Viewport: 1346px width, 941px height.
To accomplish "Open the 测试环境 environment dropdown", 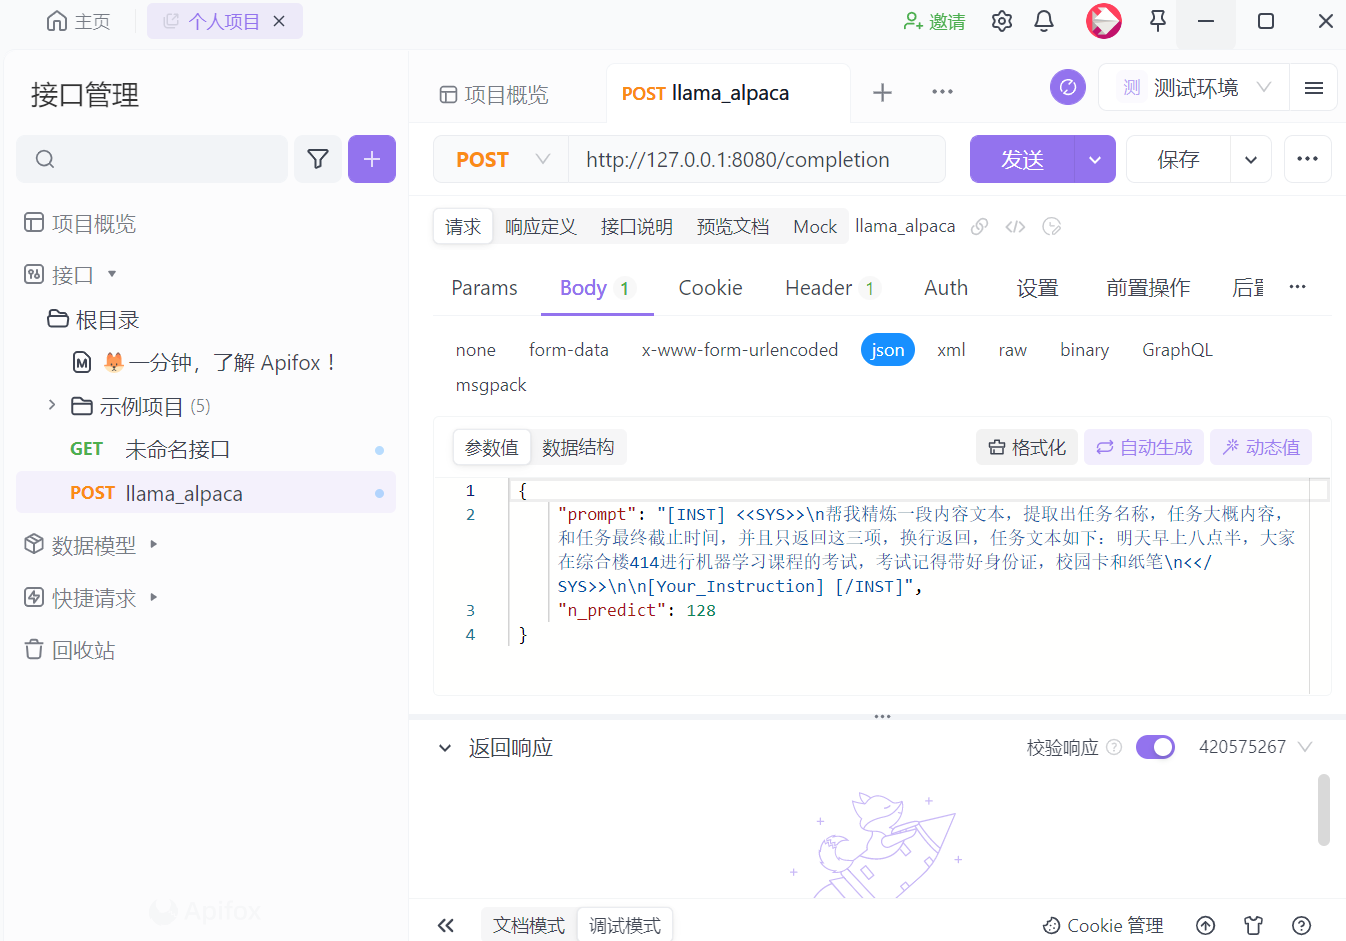I will coord(1195,88).
